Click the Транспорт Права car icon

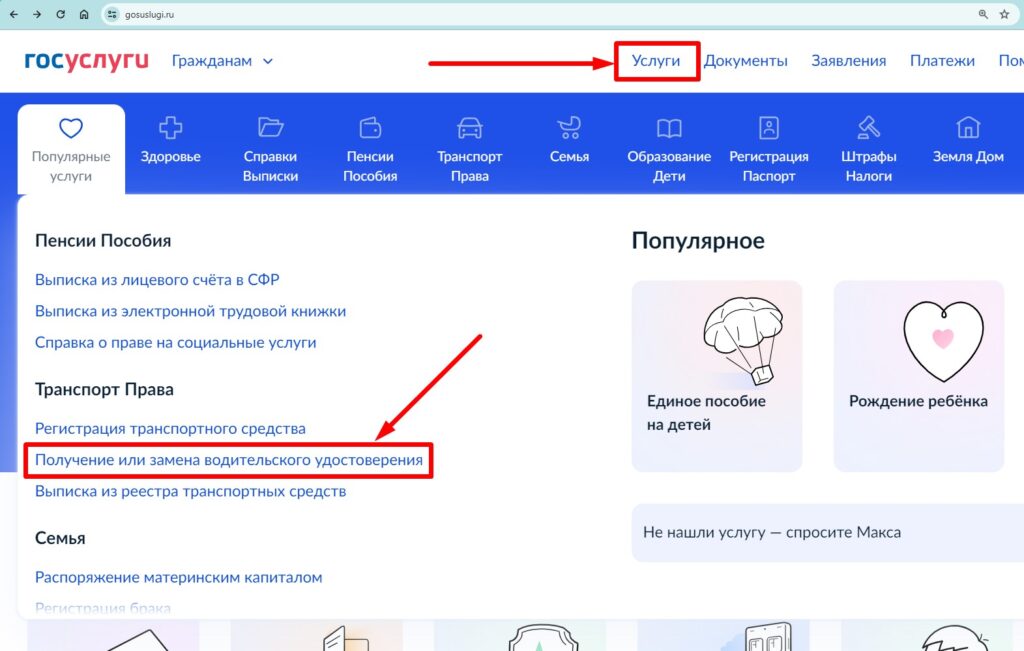(469, 128)
